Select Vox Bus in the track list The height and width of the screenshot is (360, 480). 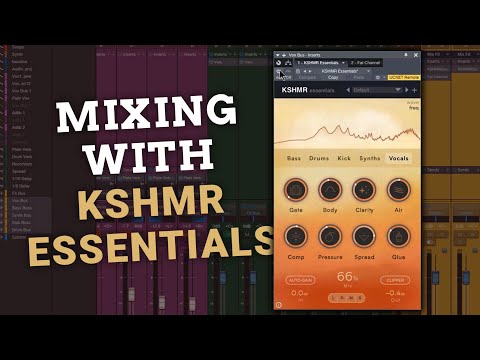(x=20, y=201)
